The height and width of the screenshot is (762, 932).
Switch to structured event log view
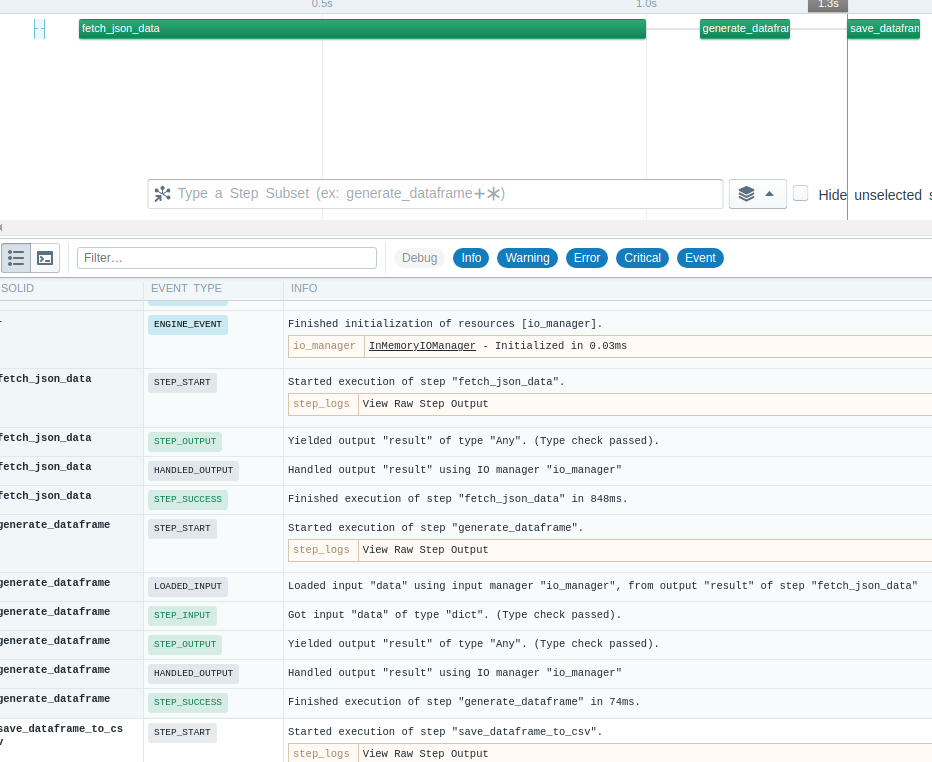pyautogui.click(x=16, y=258)
